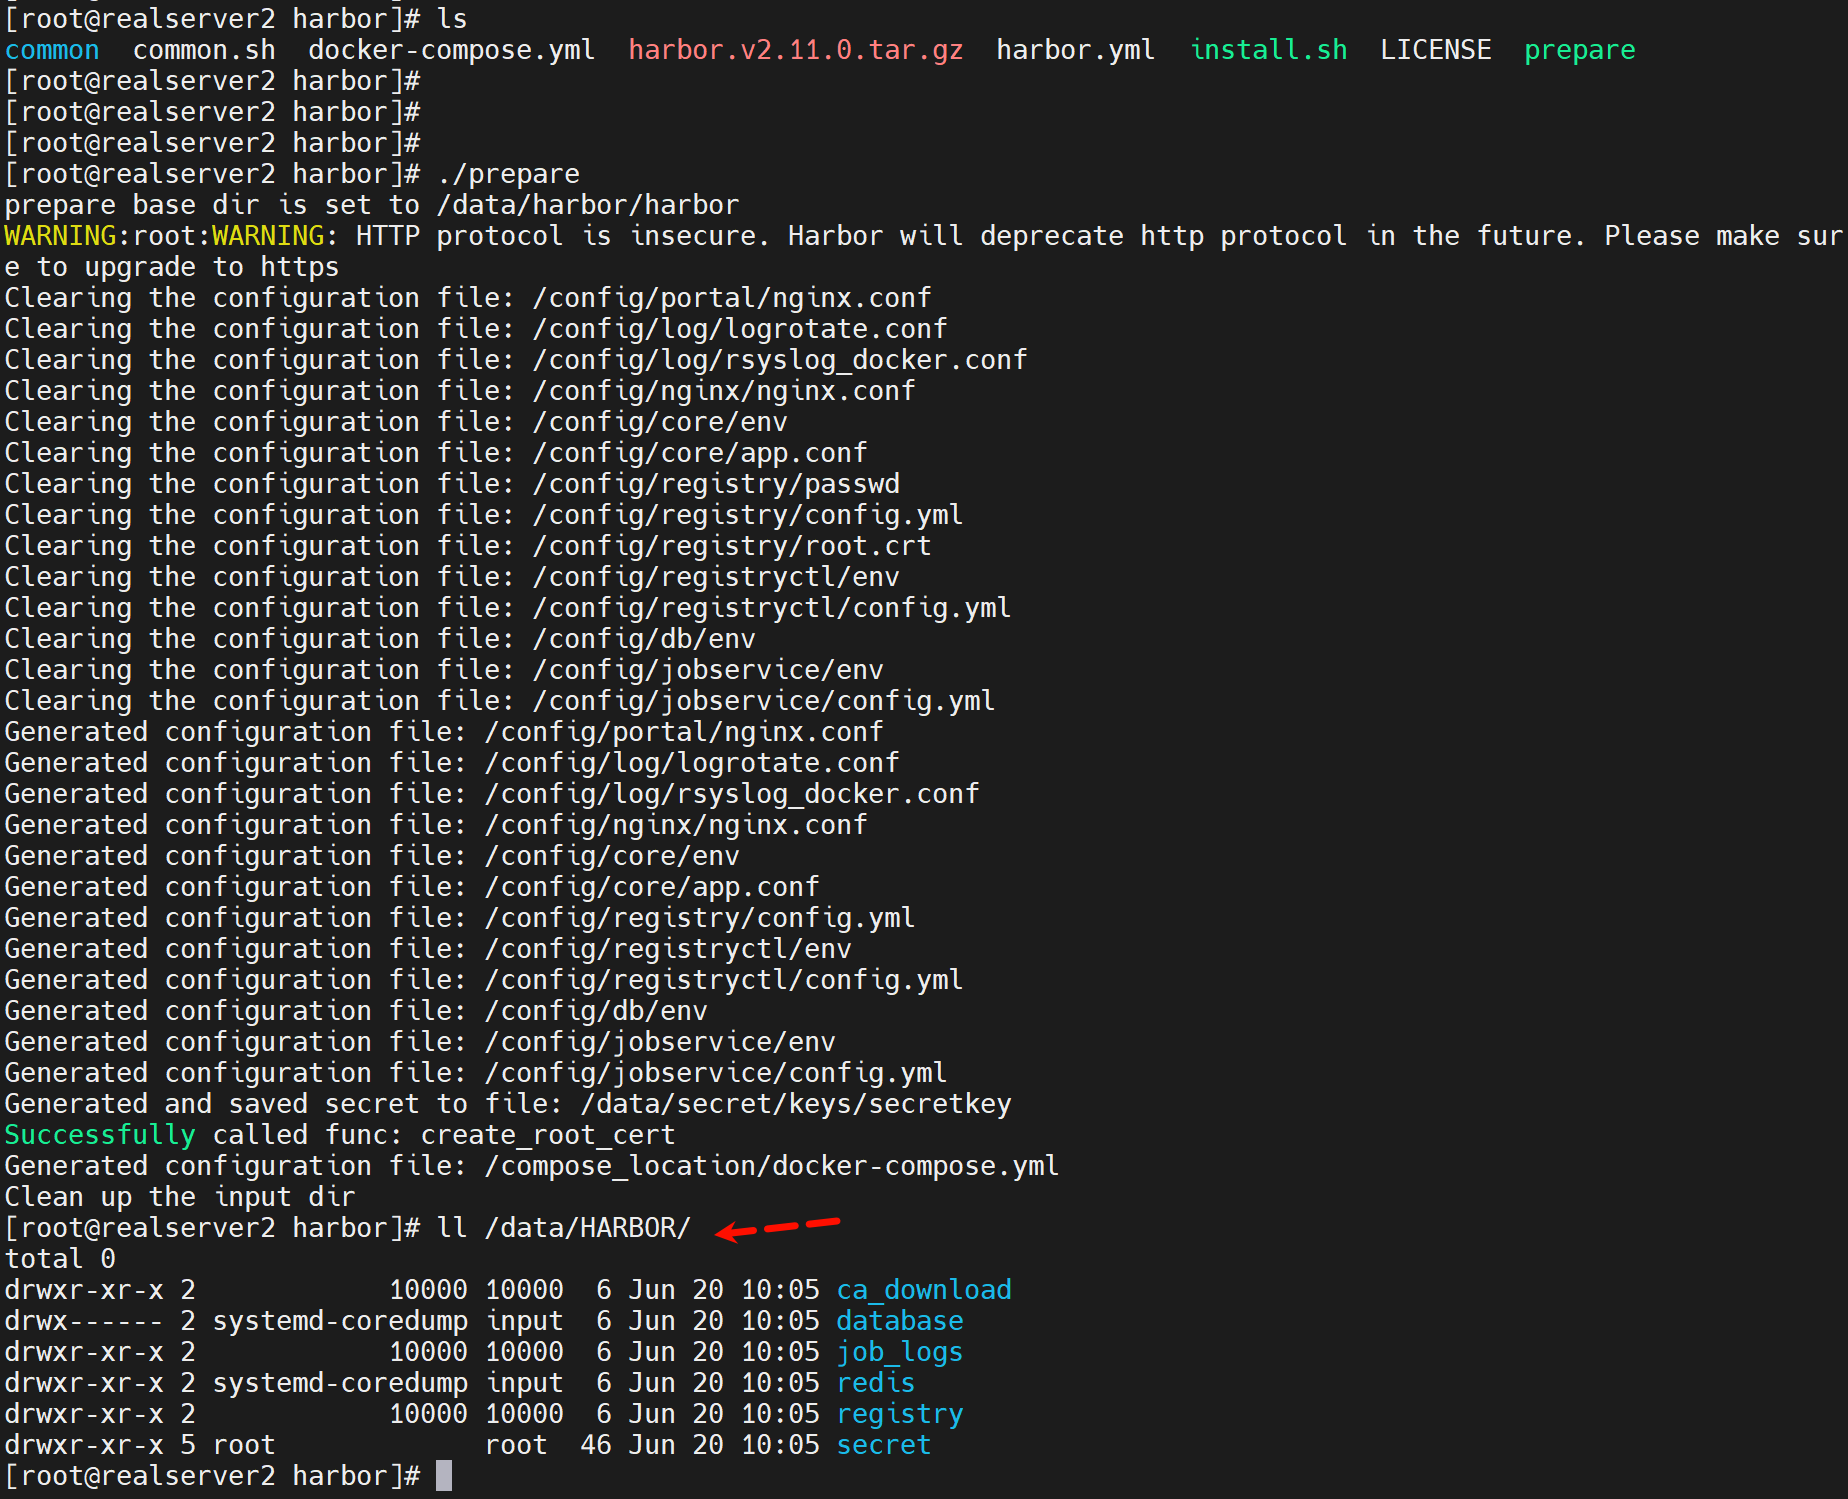
Task: Click the harbor.yml filename in ls output
Action: click(1075, 50)
